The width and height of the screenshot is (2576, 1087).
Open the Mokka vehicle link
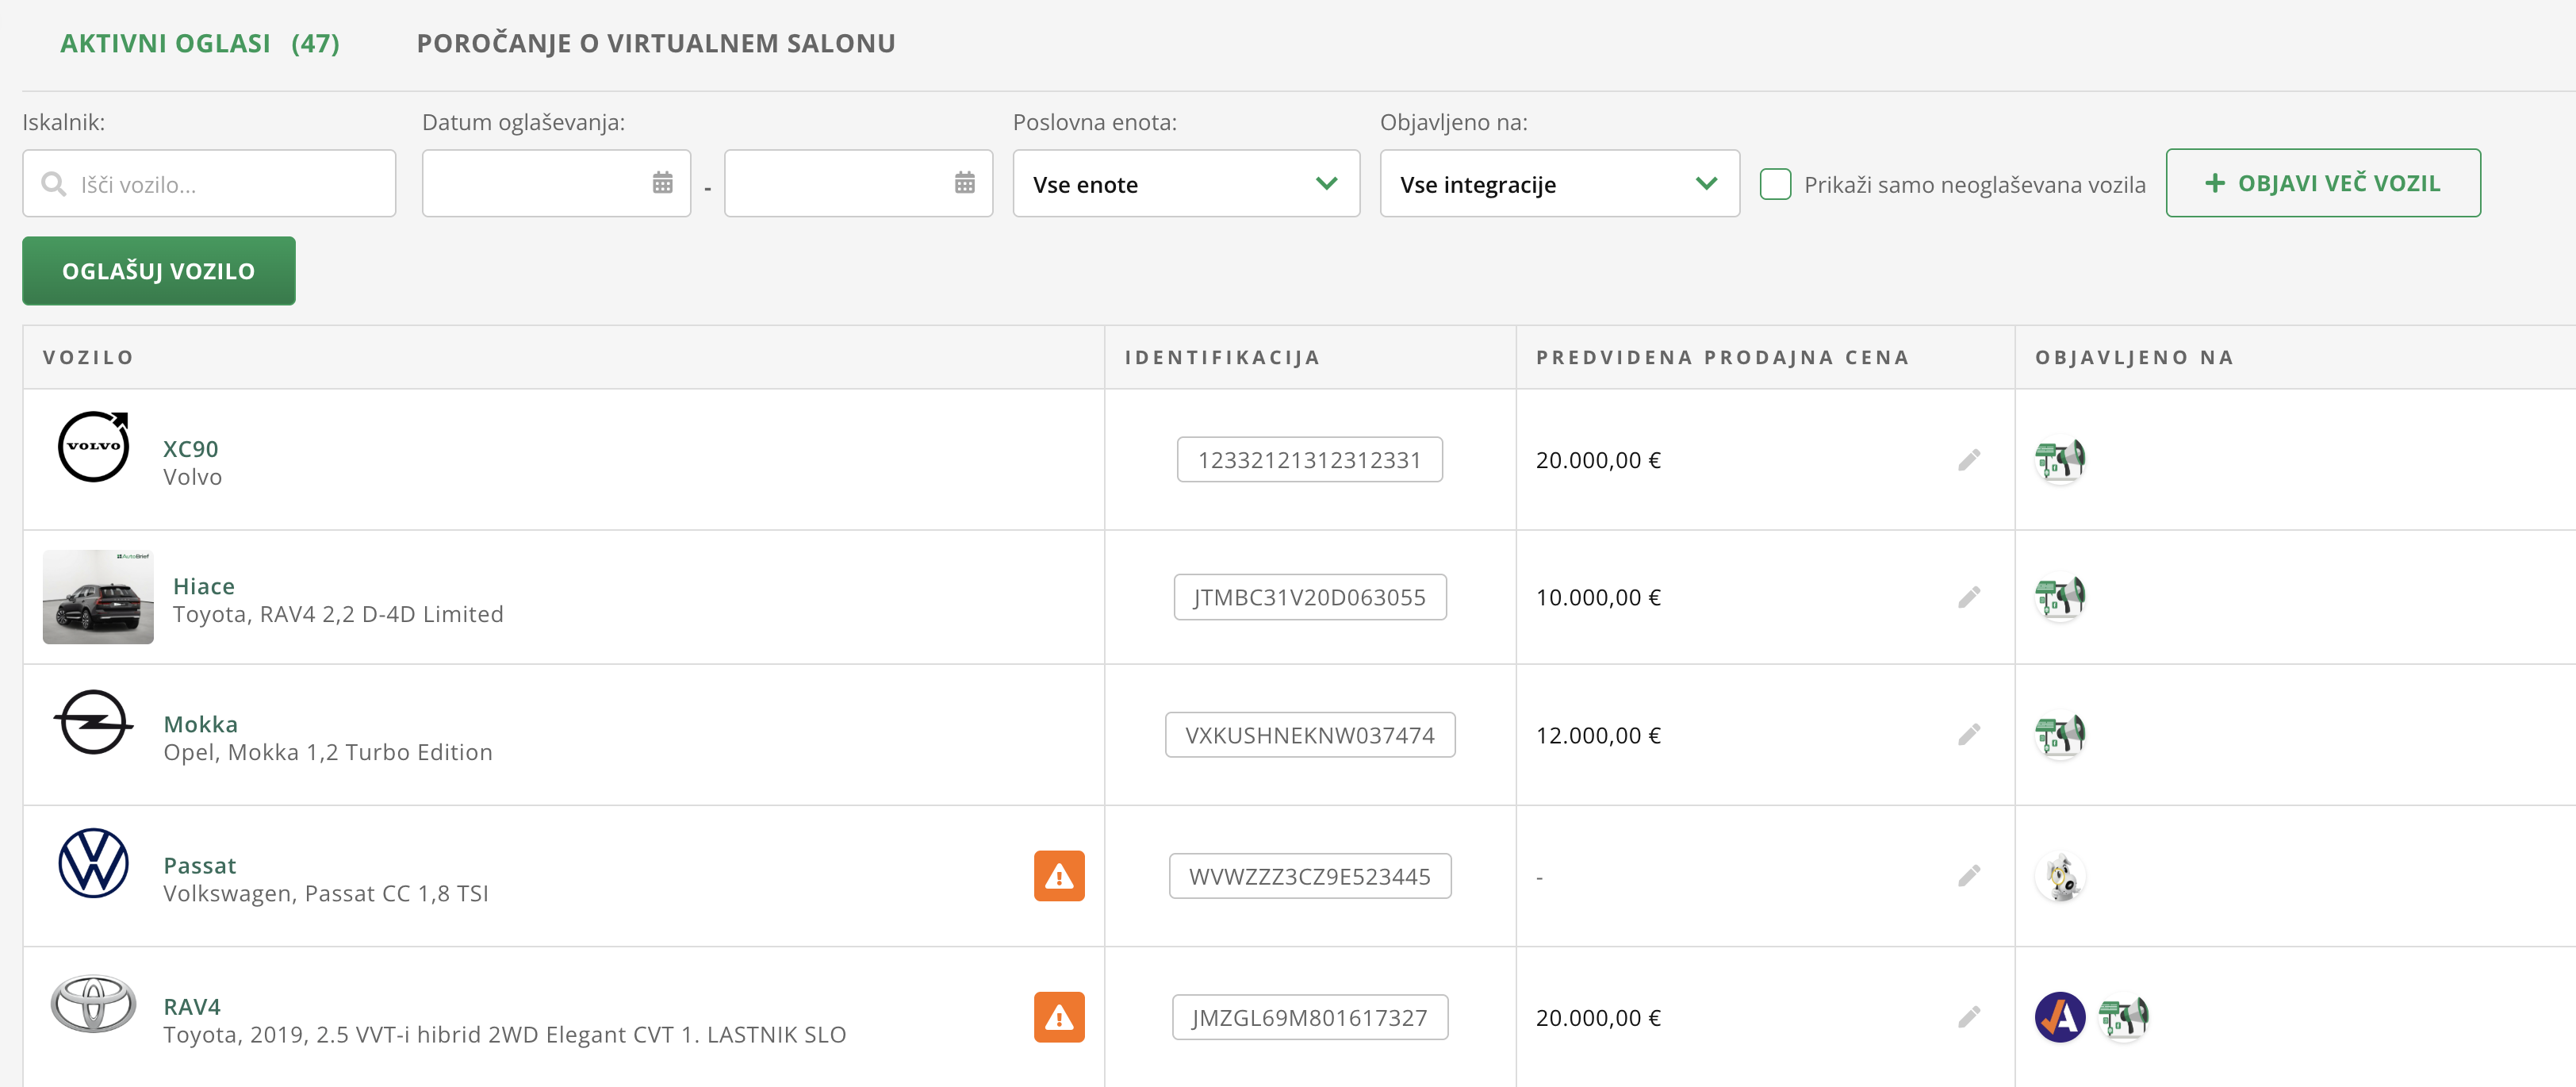pos(200,724)
